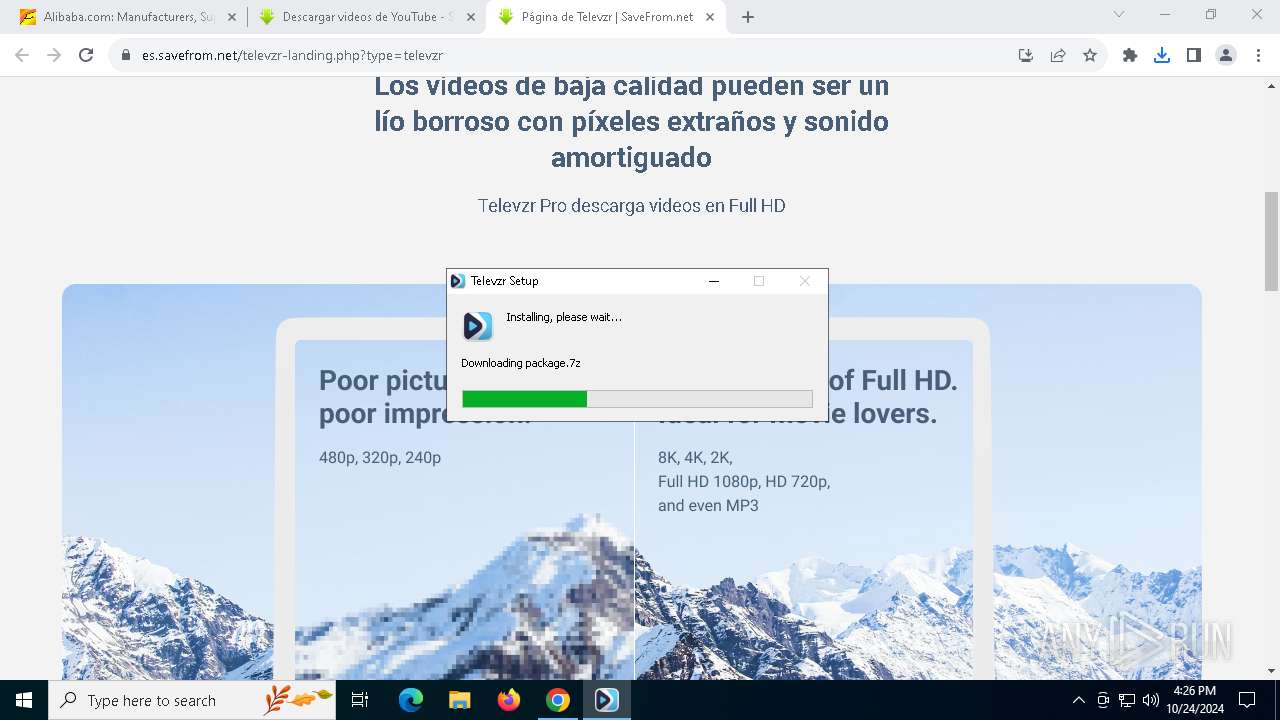Select the Página de Televzr tab
Viewport: 1280px width, 720px height.
click(x=606, y=17)
